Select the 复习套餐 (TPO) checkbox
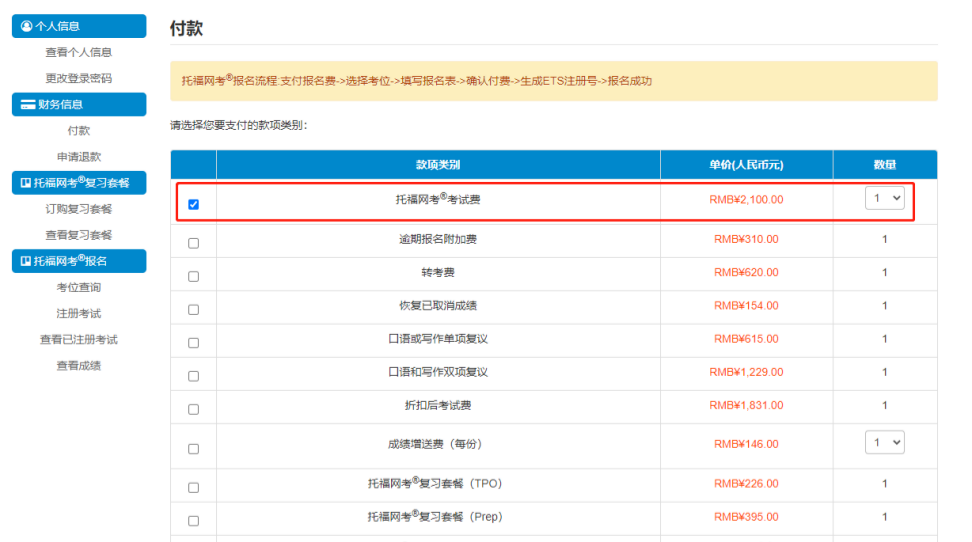Screen dimensions: 972x542 pyautogui.click(x=193, y=487)
